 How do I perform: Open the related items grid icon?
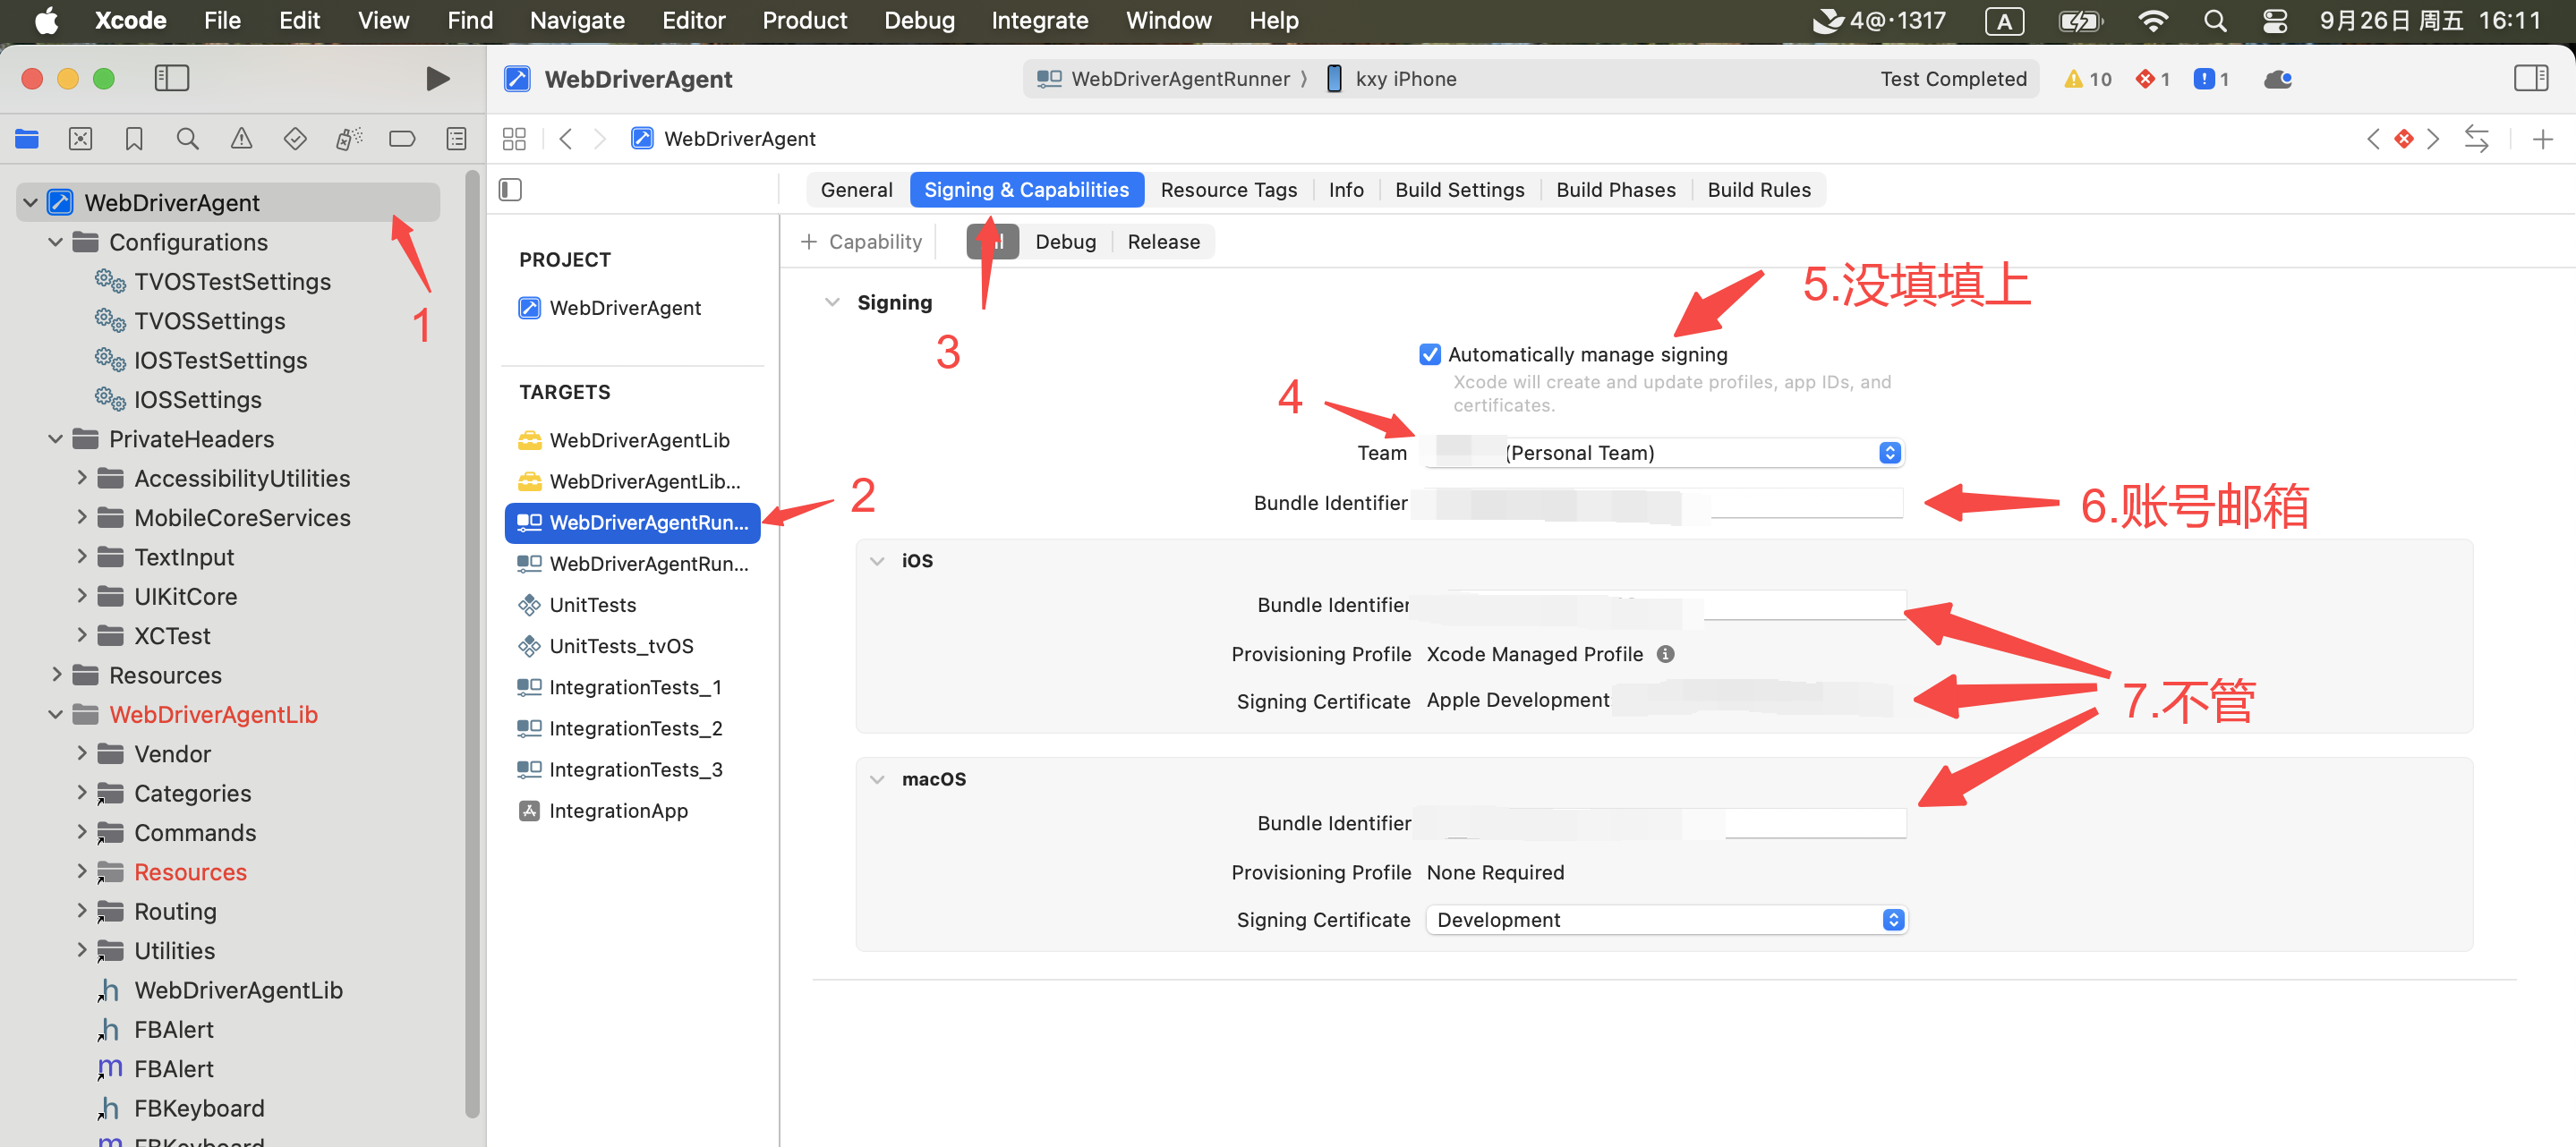pos(514,139)
